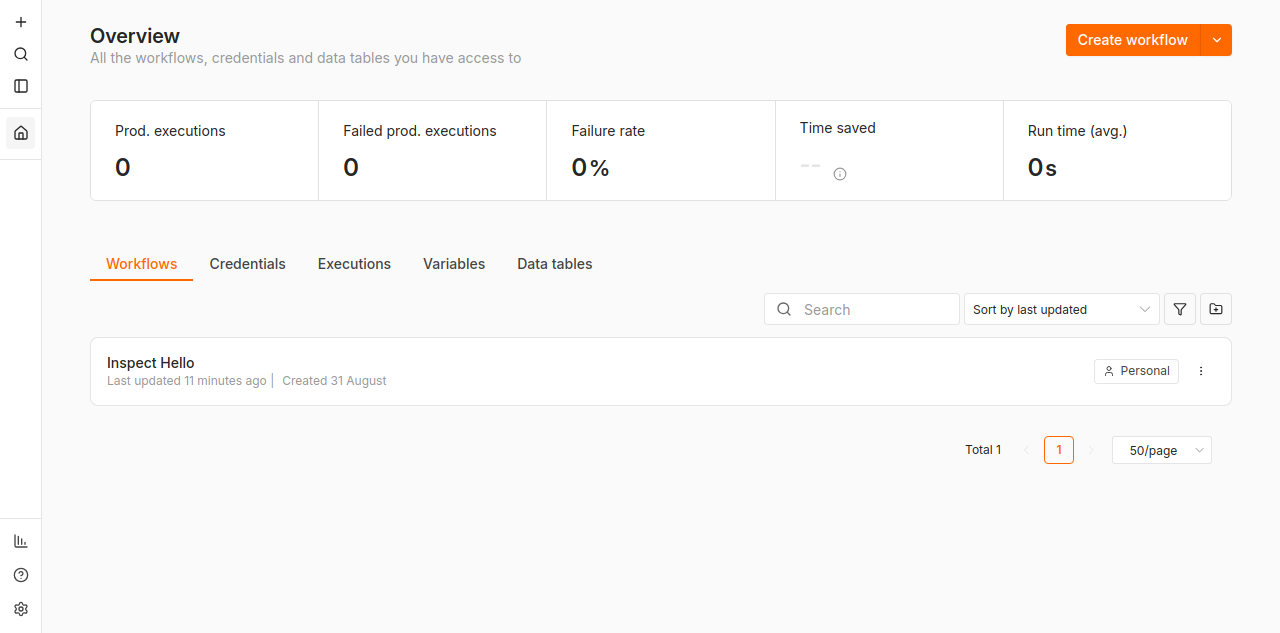This screenshot has height=633, width=1280.
Task: Click the Failed prod. executions card
Action: [433, 150]
